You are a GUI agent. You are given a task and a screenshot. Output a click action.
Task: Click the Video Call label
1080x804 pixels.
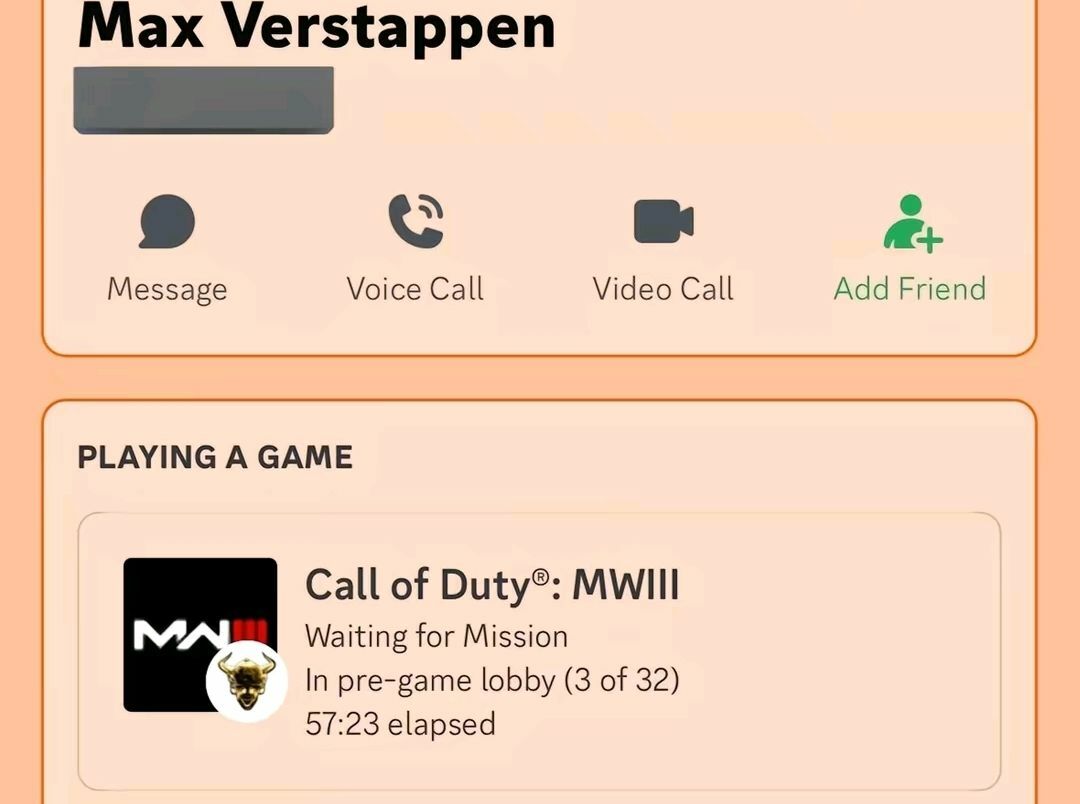(663, 289)
